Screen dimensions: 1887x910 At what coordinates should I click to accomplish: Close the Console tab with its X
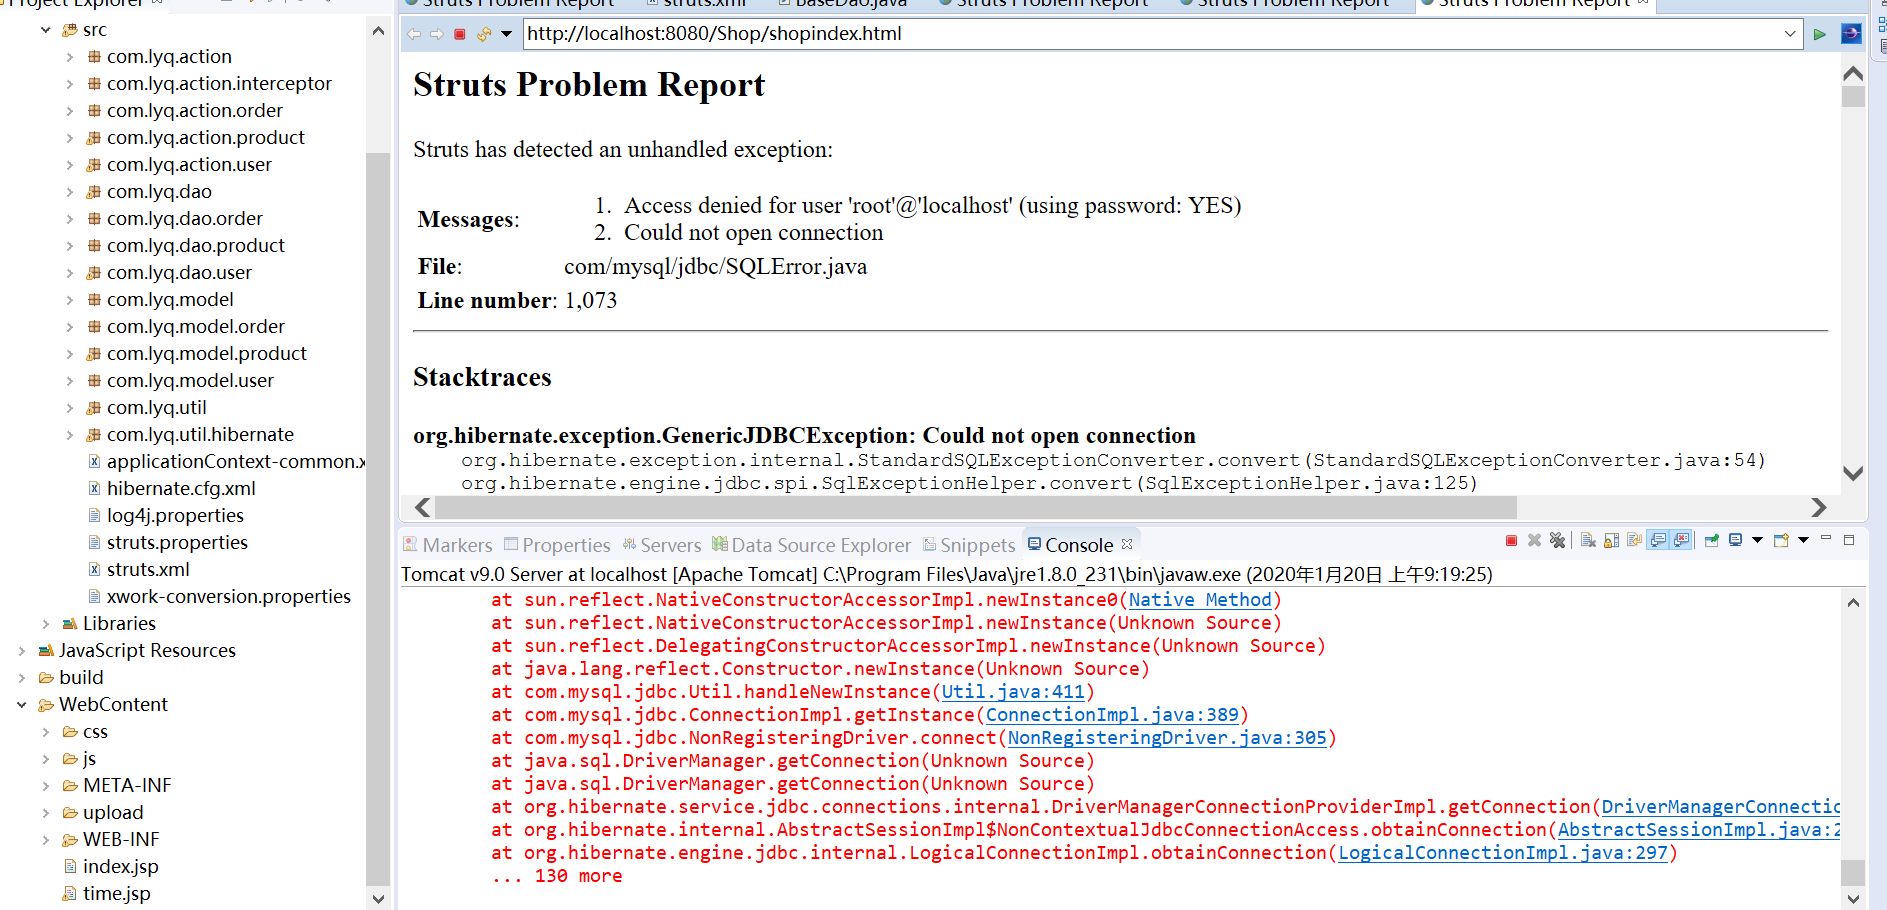click(x=1127, y=544)
